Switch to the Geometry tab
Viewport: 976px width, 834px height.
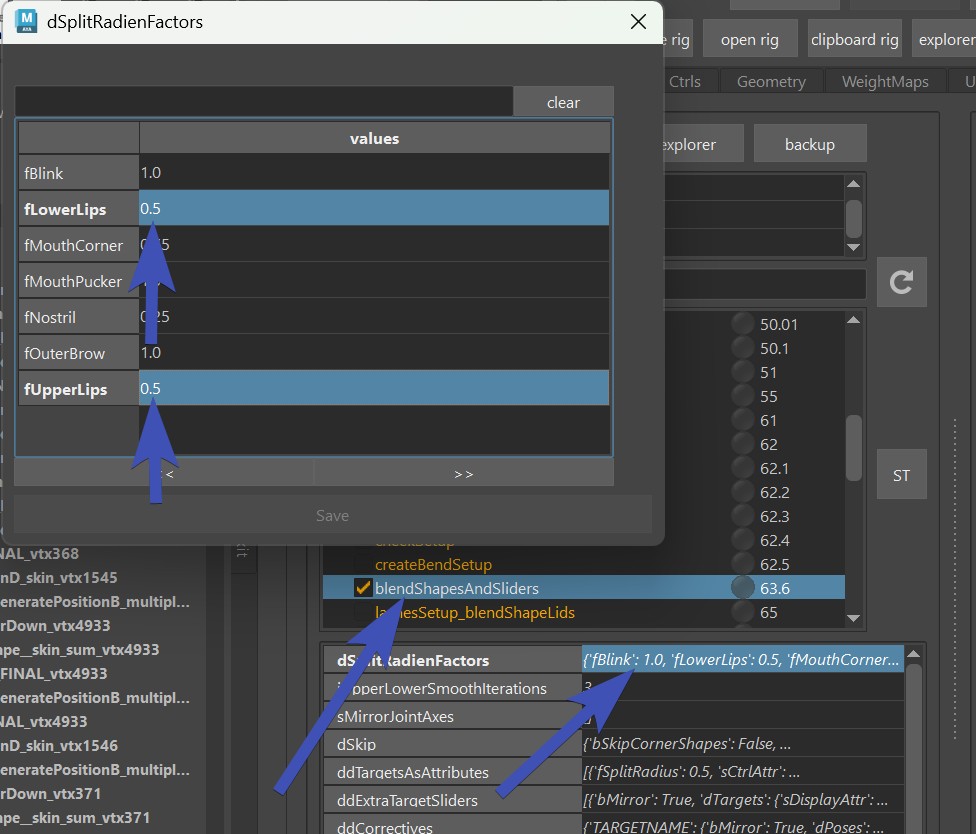click(770, 82)
